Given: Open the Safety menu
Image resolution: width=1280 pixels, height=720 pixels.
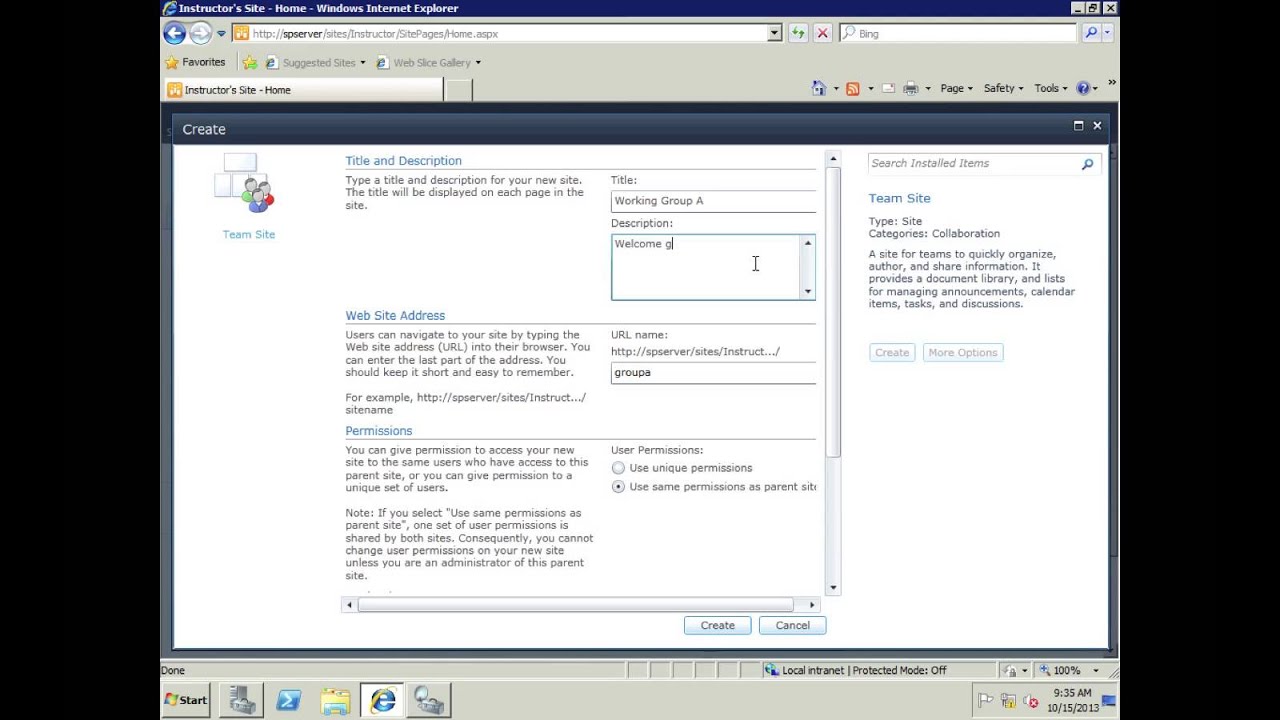Looking at the screenshot, I should (x=1003, y=88).
